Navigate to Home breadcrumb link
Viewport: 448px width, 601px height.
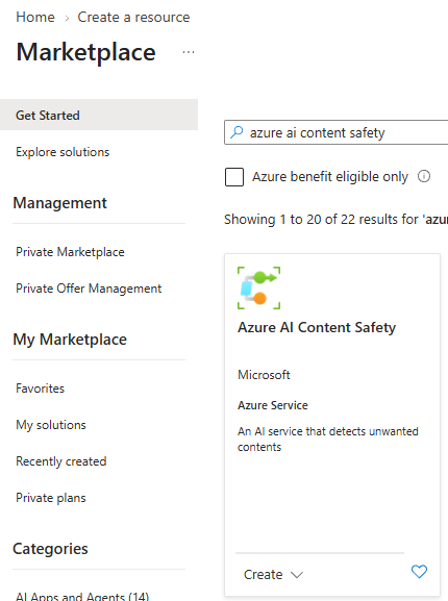[x=35, y=17]
